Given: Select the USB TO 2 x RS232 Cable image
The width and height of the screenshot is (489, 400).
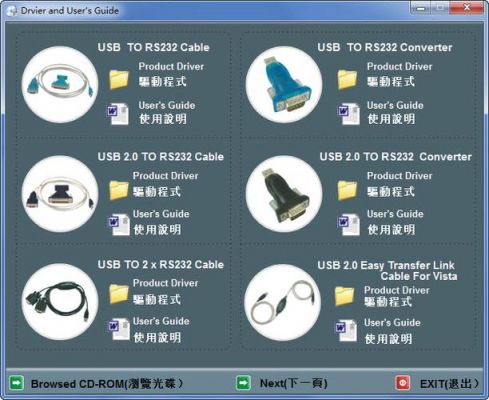Looking at the screenshot, I should point(60,302).
